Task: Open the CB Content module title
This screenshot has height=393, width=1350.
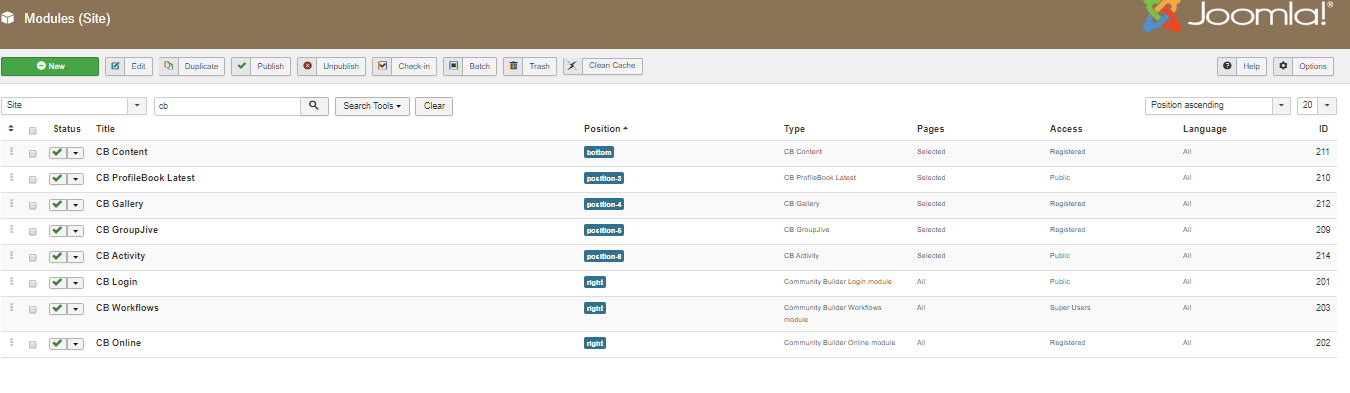Action: click(x=122, y=152)
